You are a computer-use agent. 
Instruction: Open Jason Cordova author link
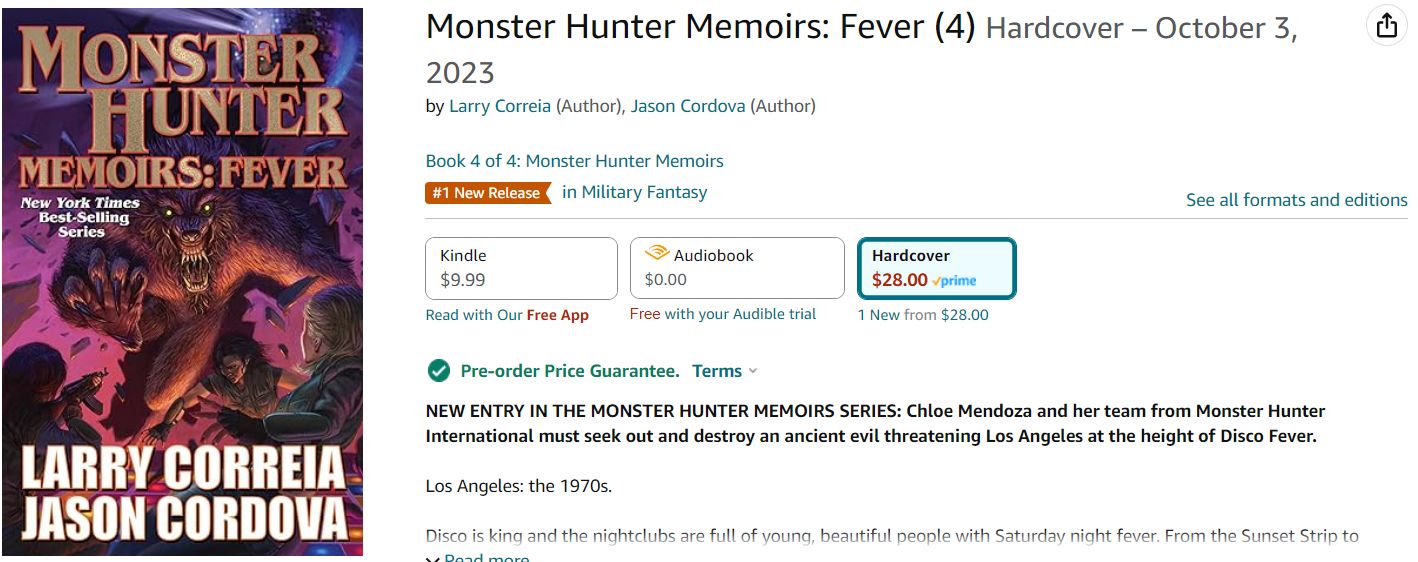tap(687, 106)
